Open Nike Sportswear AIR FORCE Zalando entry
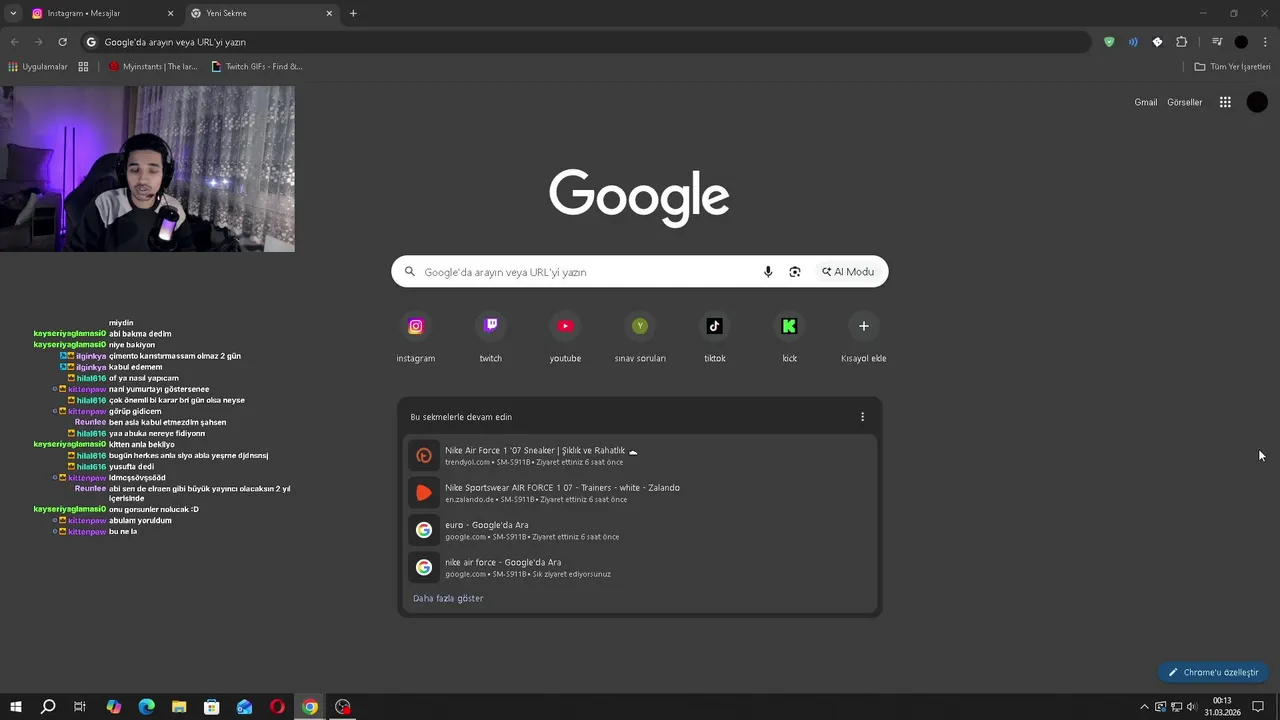This screenshot has height=720, width=1280. [x=640, y=493]
